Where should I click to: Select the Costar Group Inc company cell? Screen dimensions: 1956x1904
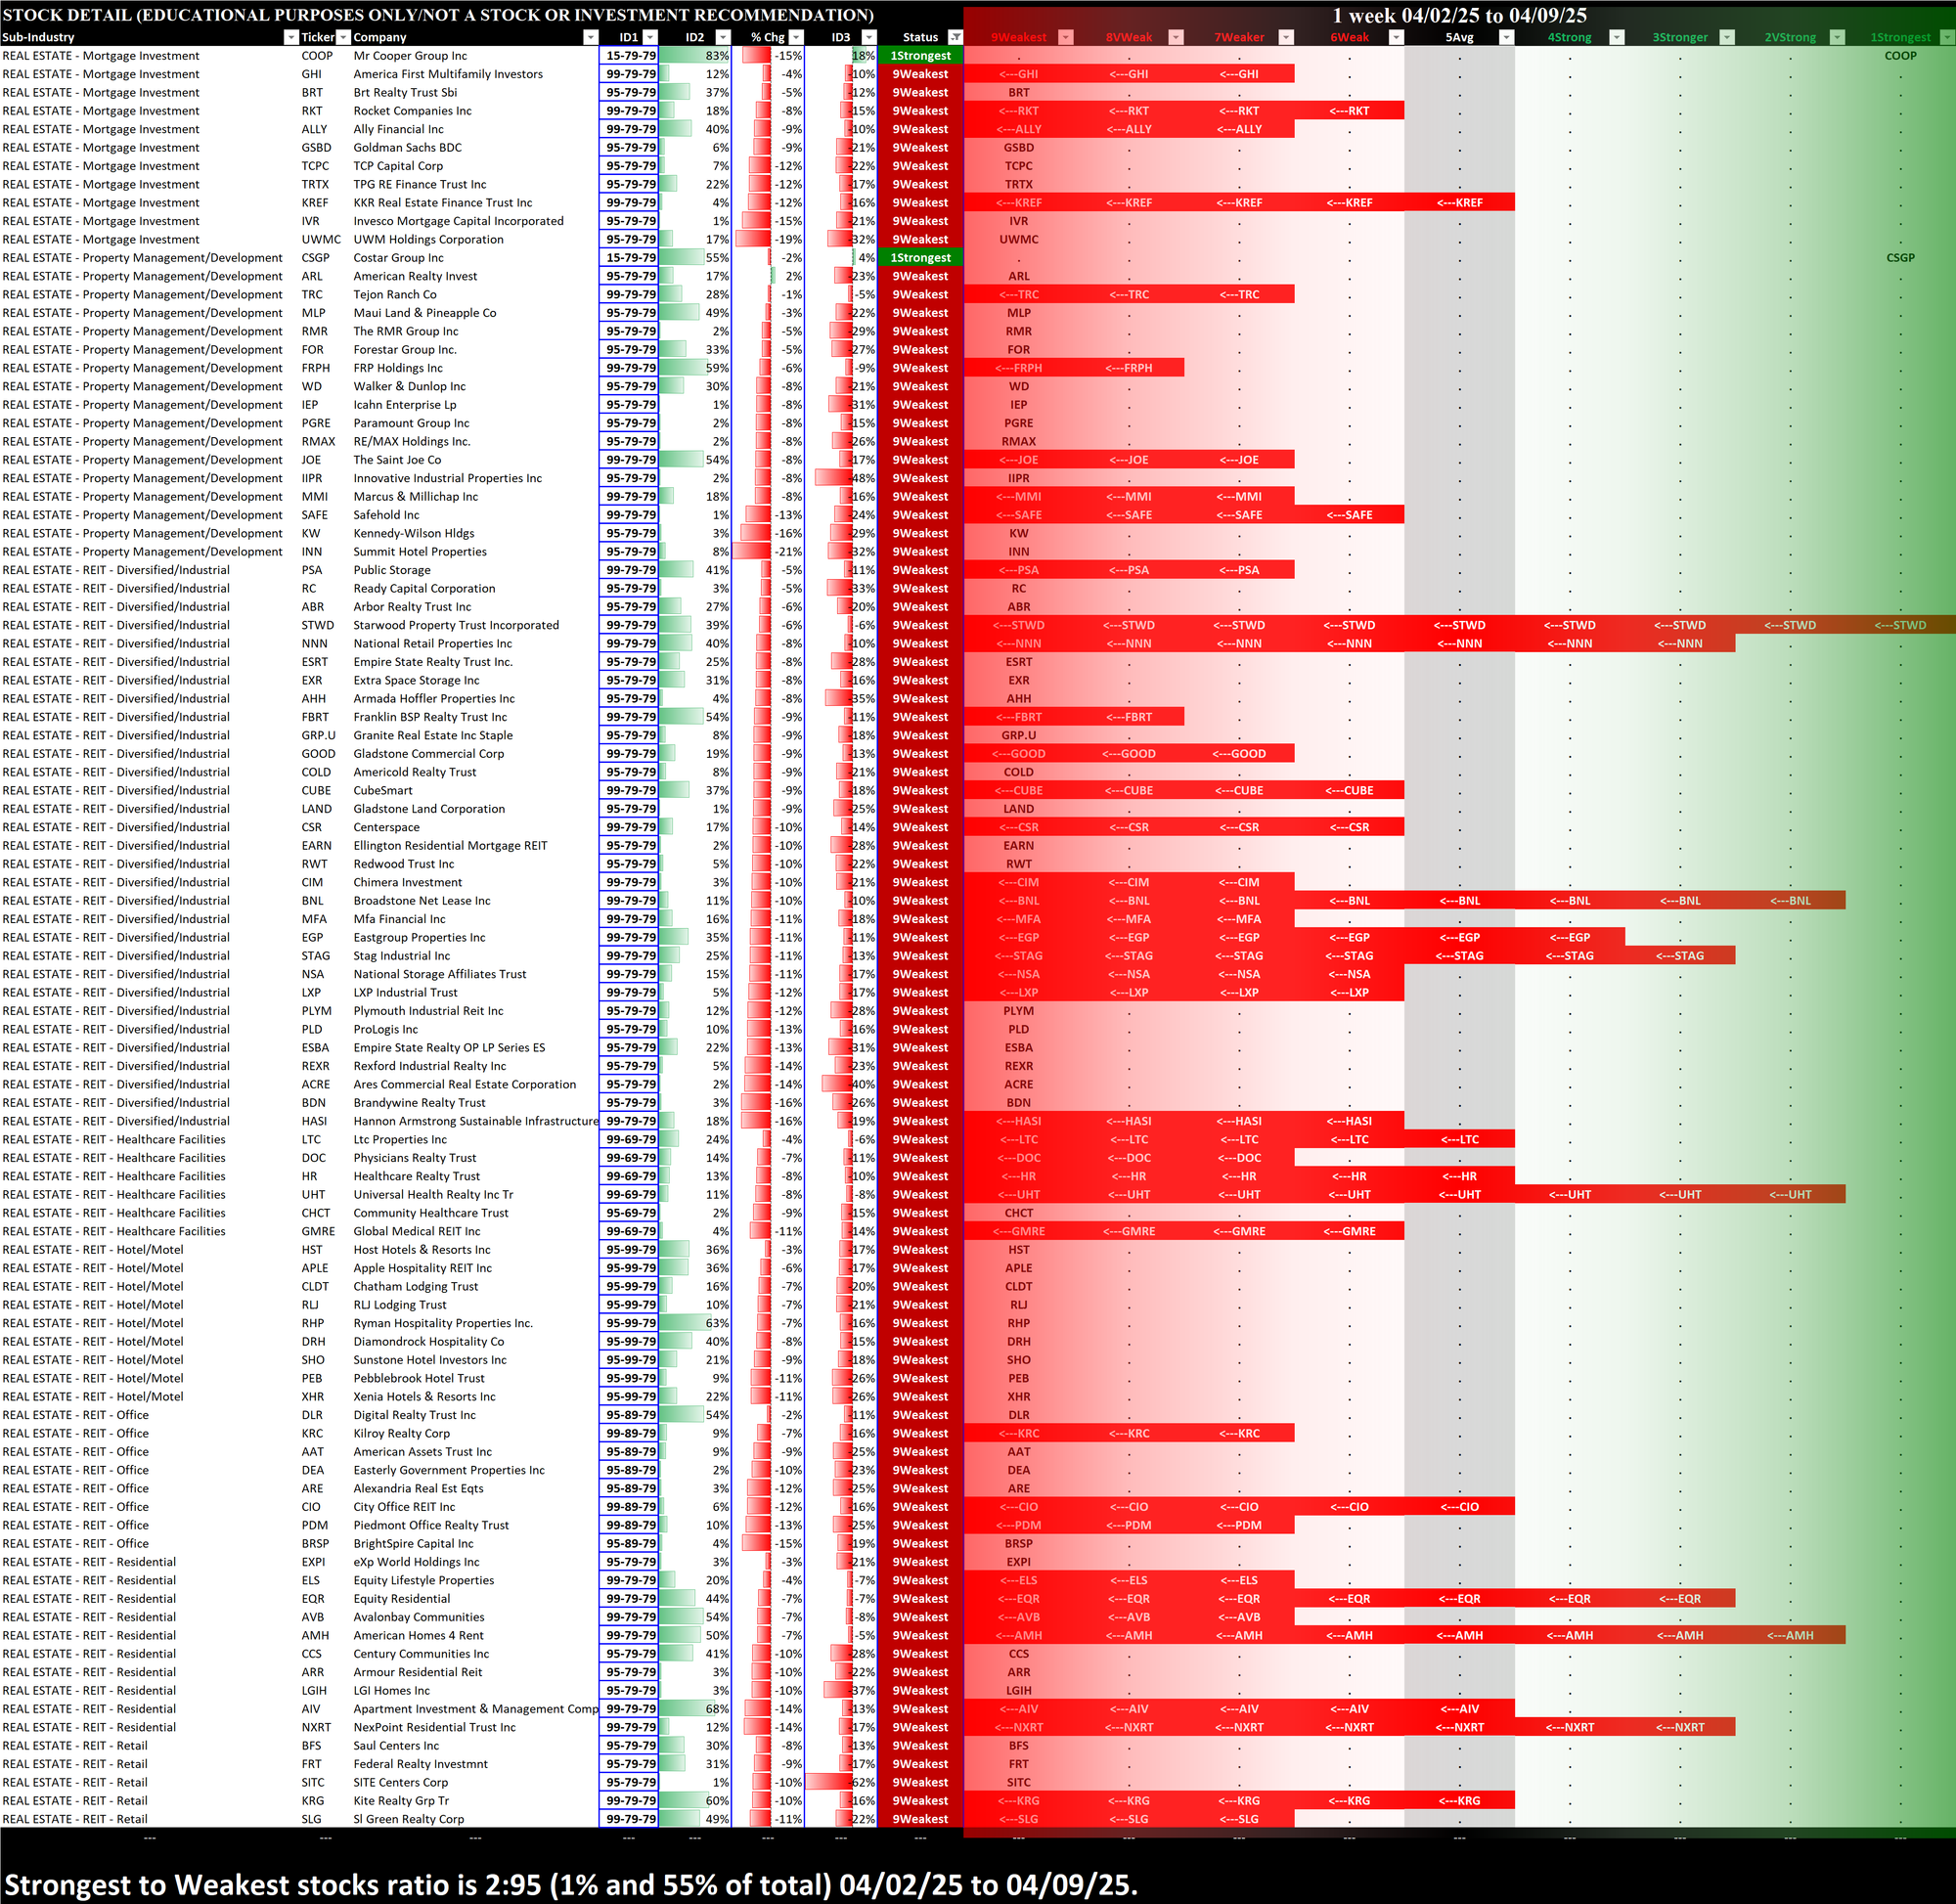398,258
